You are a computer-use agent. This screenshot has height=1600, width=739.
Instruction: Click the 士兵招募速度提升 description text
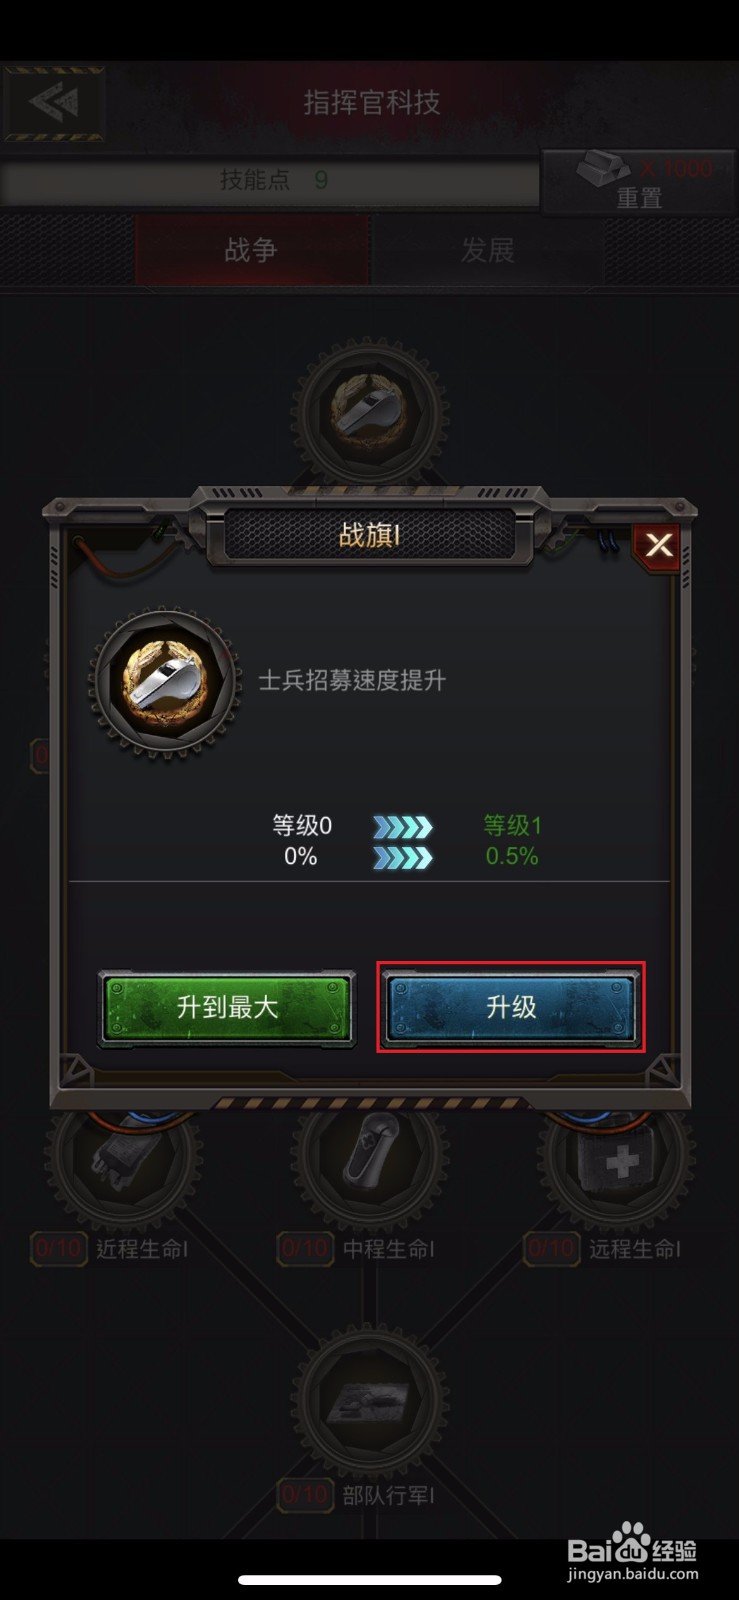coord(352,681)
